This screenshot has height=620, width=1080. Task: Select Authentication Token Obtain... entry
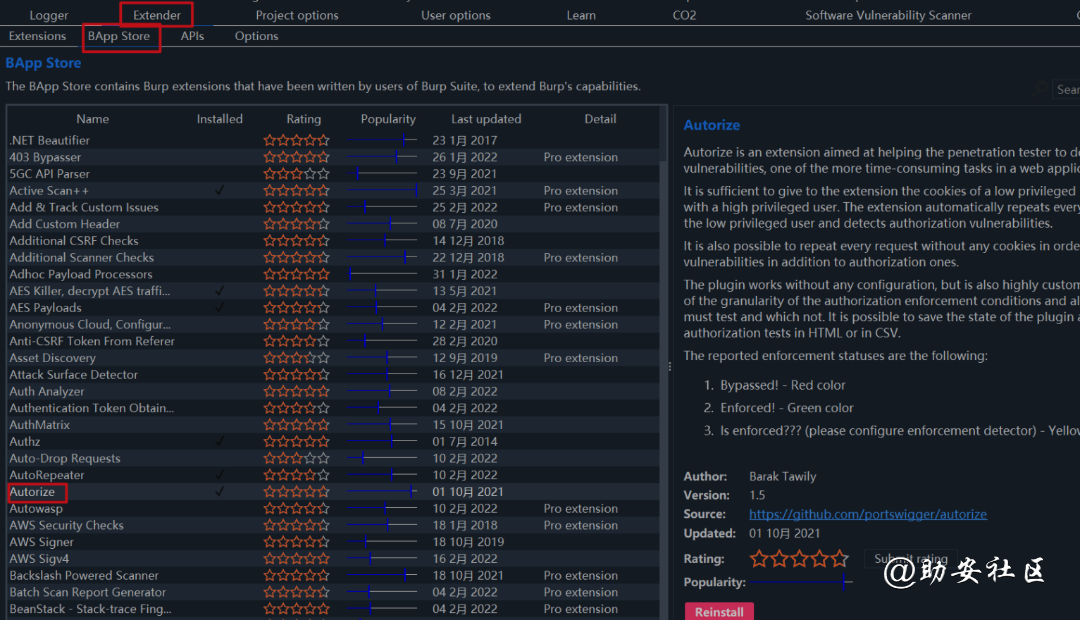333,408
